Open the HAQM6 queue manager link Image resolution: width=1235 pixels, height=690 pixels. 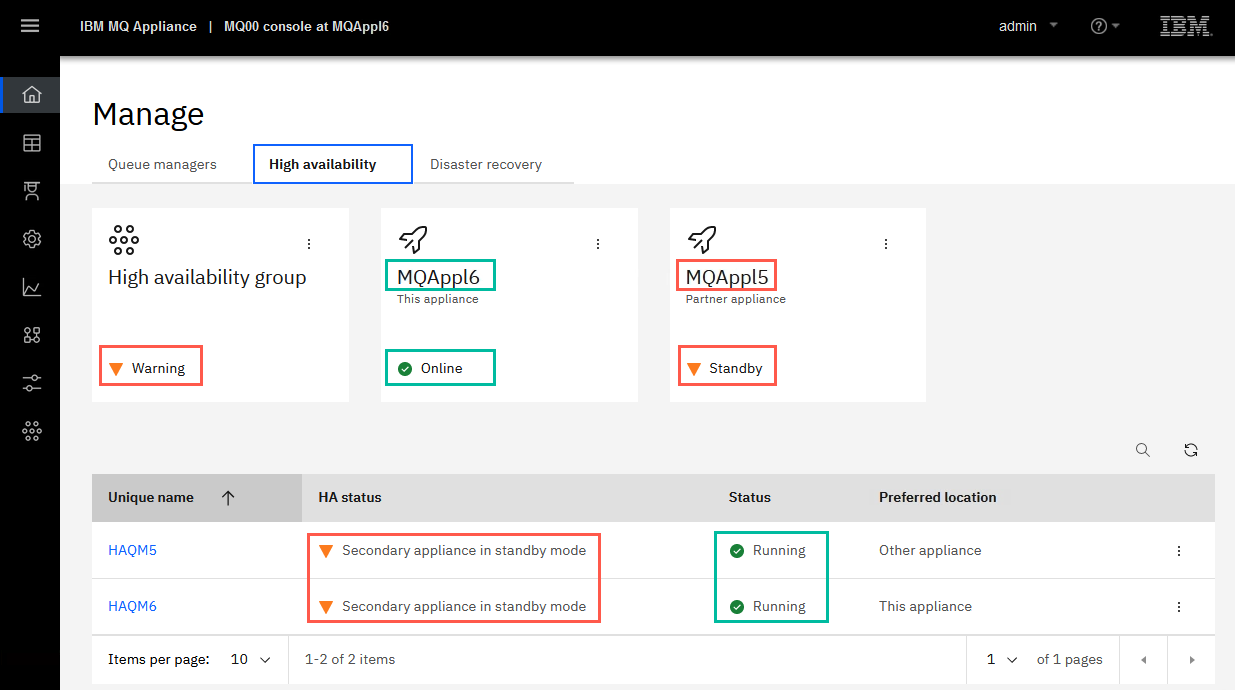[x=132, y=606]
